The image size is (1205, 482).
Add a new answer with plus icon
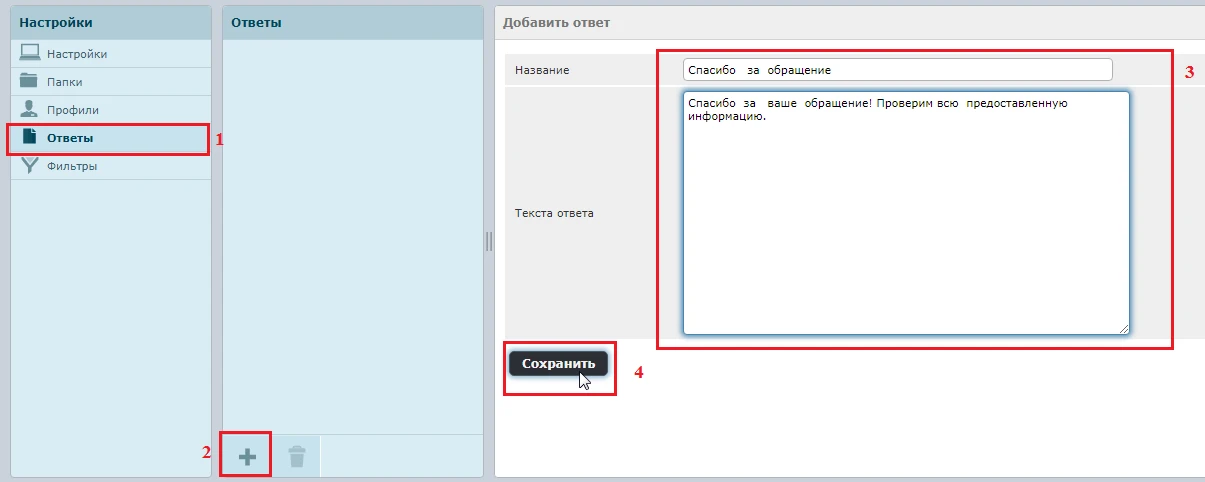pos(246,457)
